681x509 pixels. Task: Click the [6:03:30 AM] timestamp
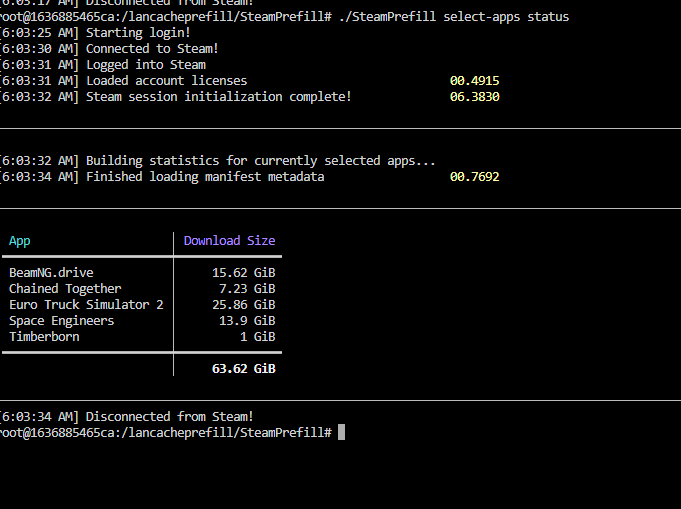click(40, 49)
